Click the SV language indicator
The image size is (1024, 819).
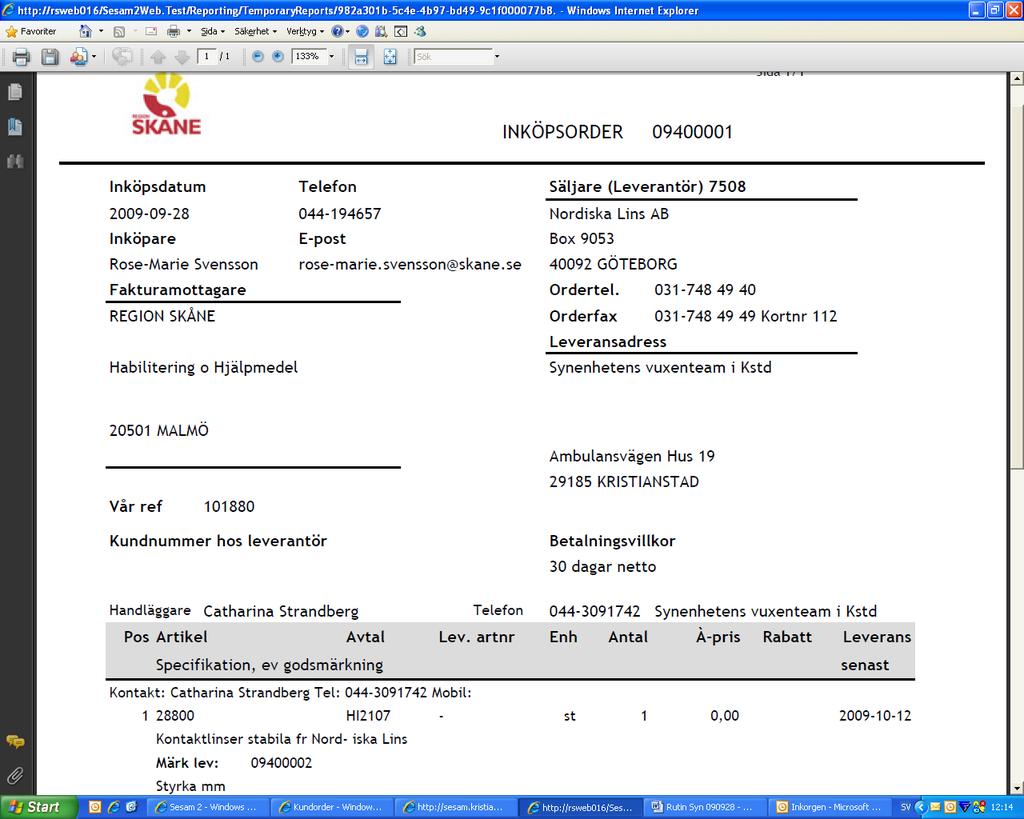906,807
